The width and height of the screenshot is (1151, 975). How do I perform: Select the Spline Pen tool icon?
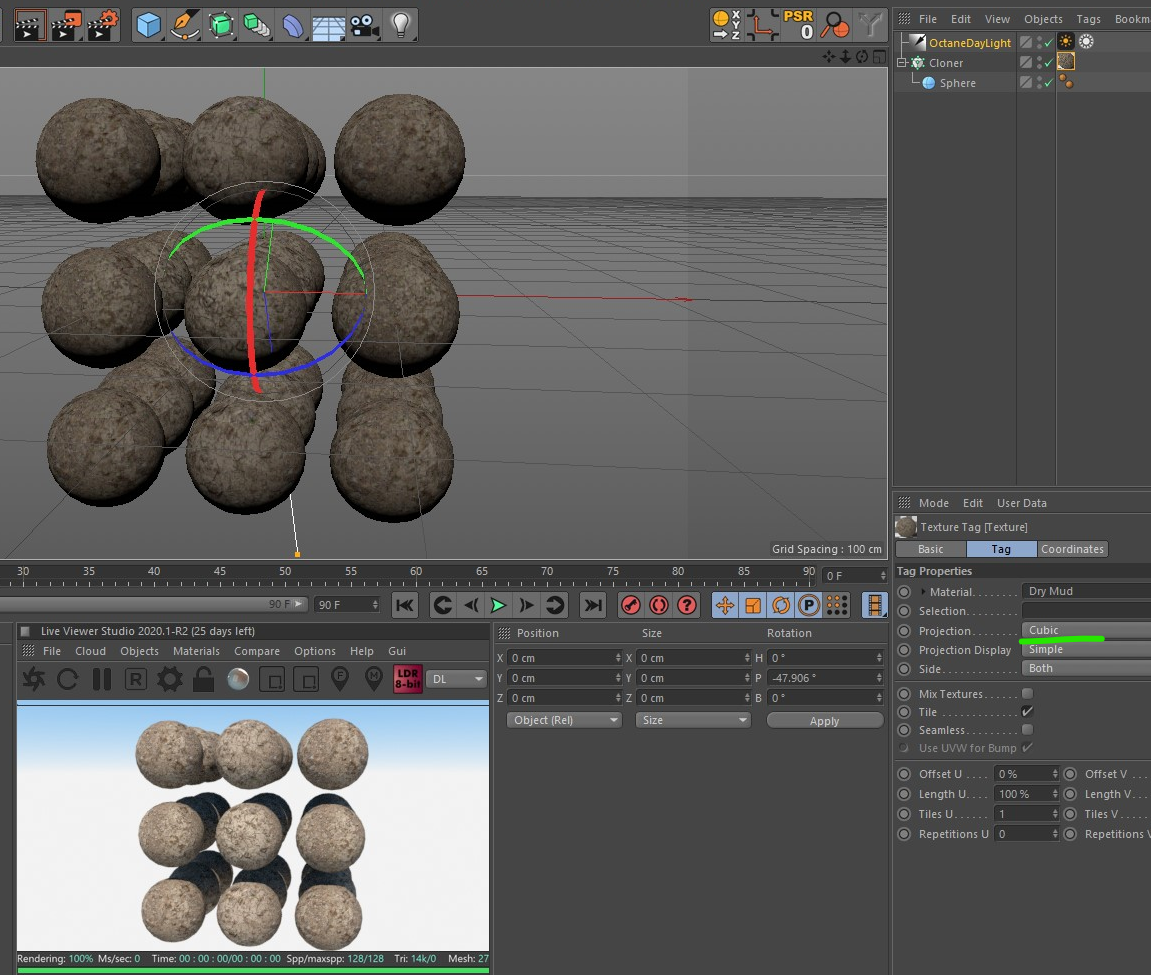point(184,24)
